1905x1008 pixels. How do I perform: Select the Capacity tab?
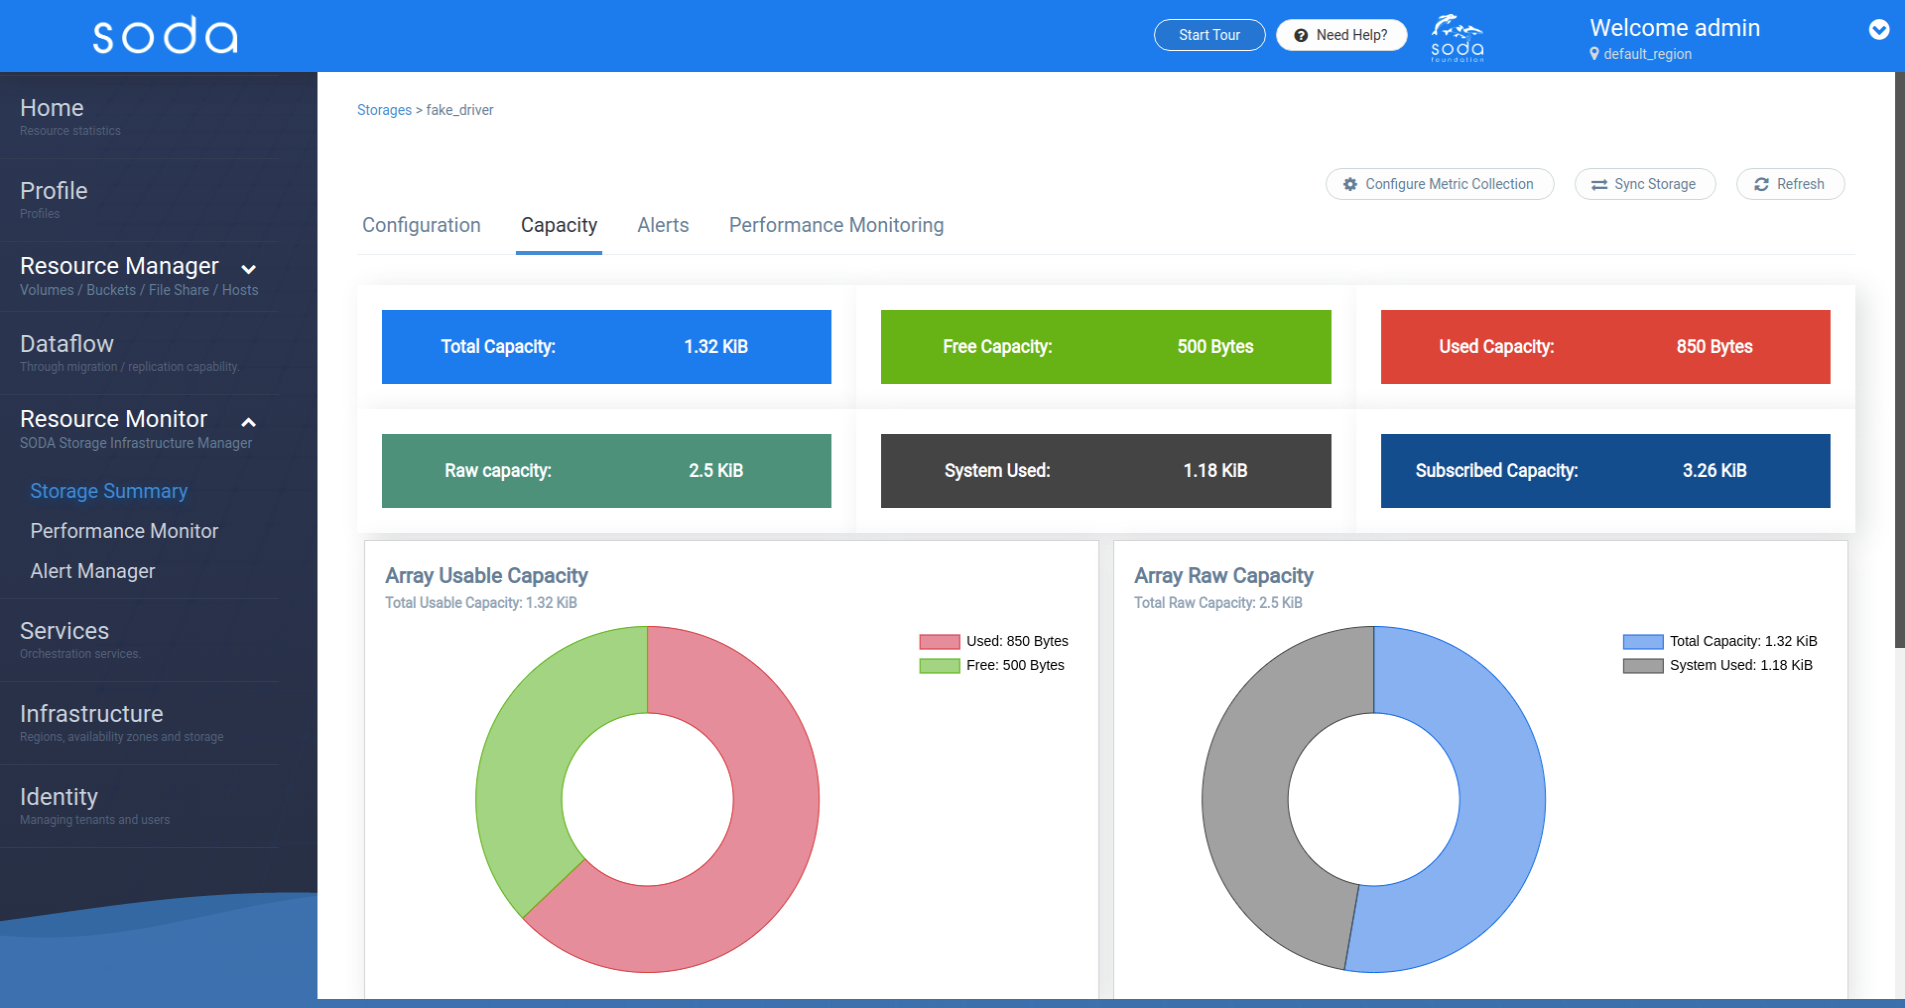[559, 225]
